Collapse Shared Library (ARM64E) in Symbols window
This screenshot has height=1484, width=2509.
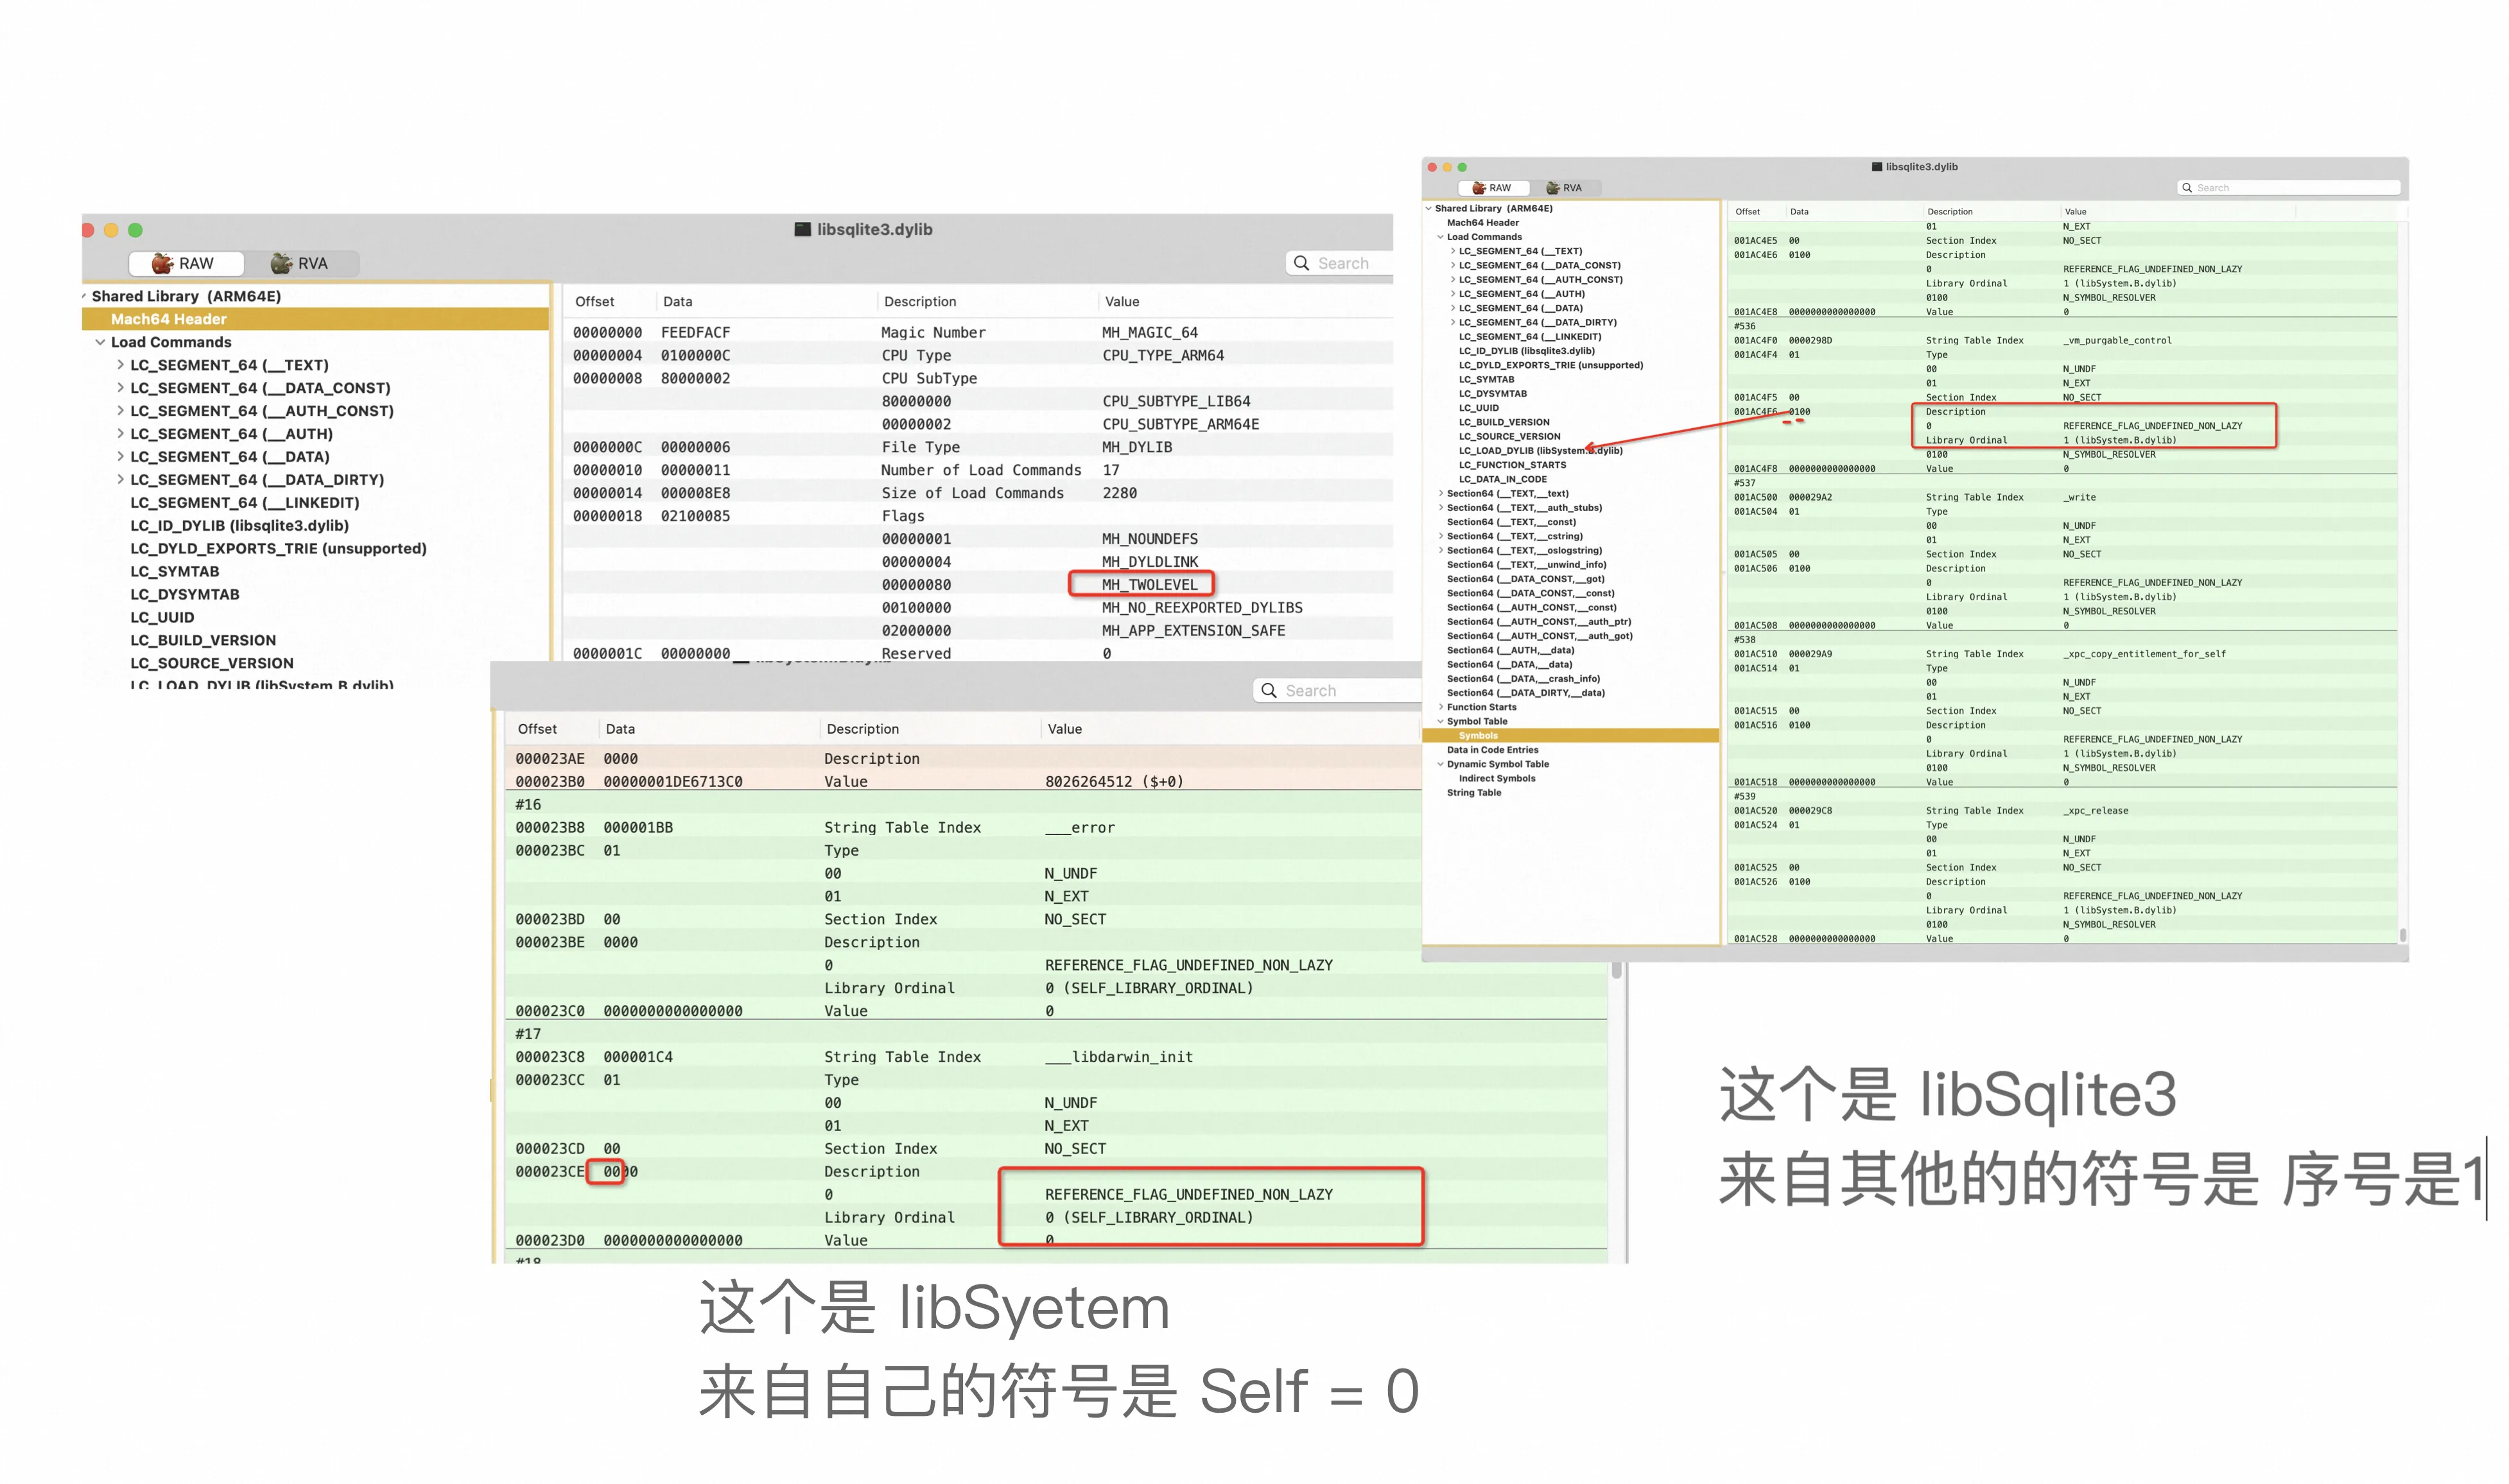[x=1428, y=209]
